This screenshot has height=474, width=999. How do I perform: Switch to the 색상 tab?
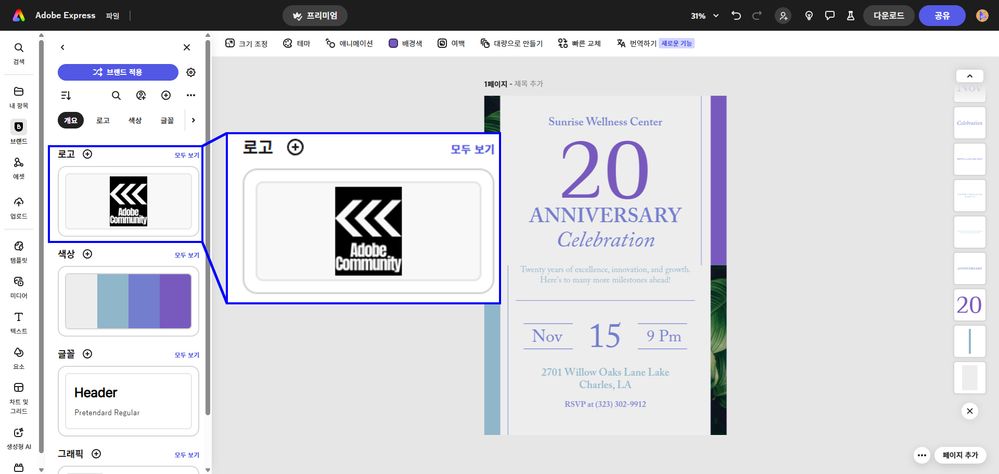pyautogui.click(x=134, y=120)
